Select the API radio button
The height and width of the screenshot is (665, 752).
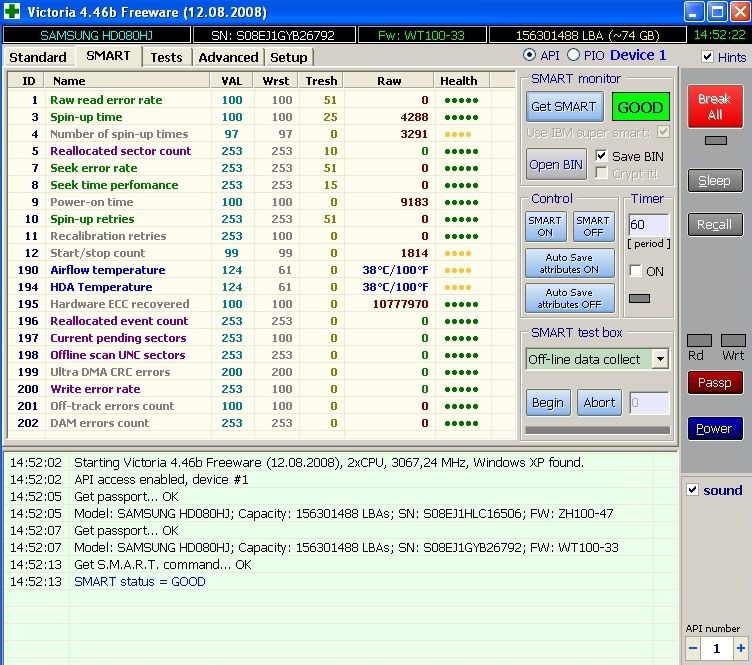(529, 55)
